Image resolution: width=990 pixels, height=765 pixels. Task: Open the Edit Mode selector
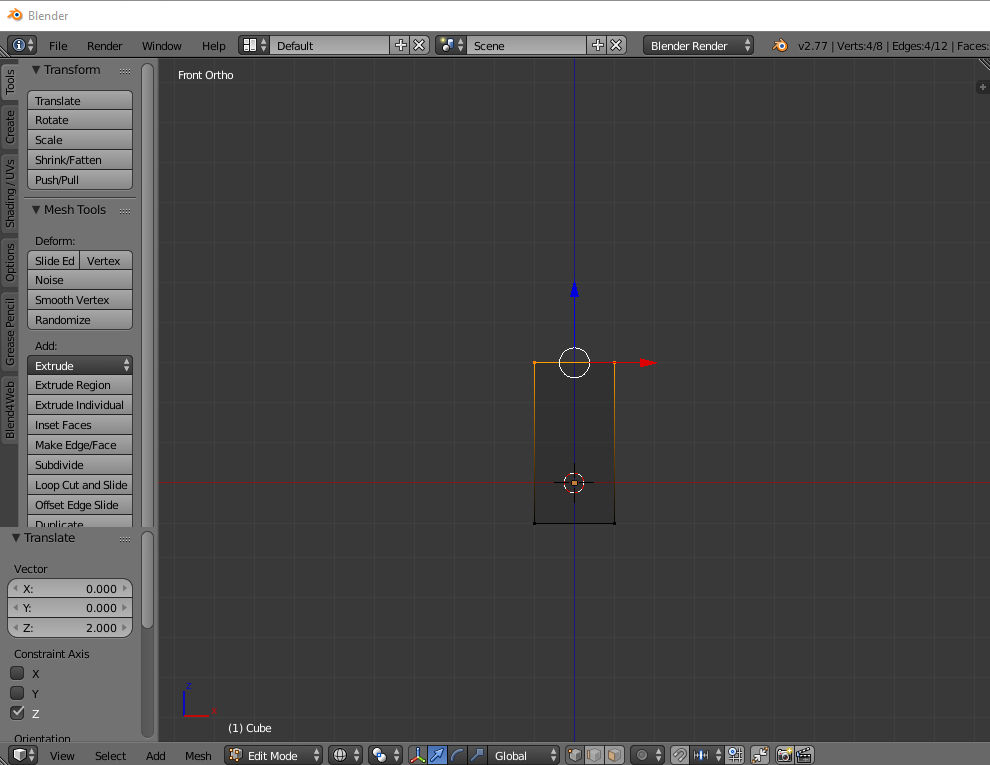[x=273, y=755]
